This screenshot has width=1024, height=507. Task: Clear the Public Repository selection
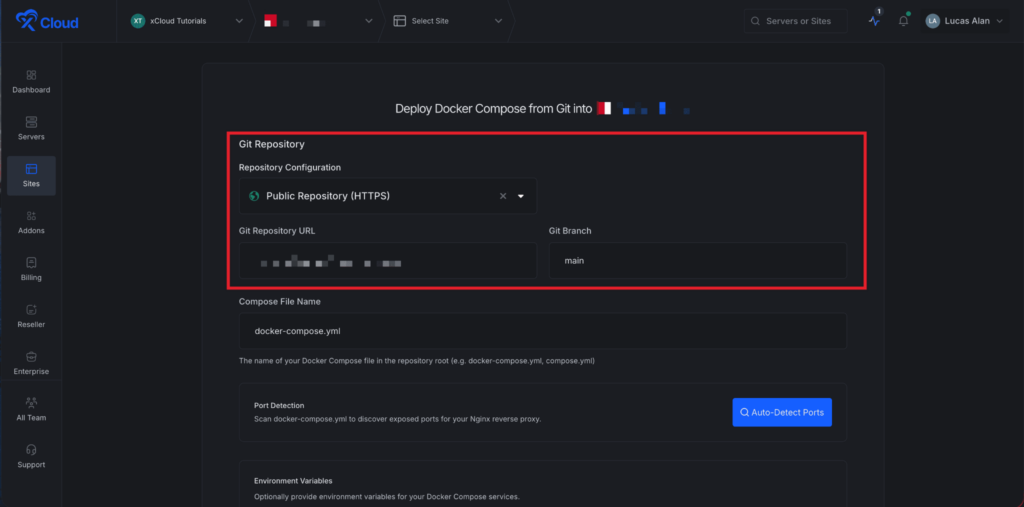[503, 197]
